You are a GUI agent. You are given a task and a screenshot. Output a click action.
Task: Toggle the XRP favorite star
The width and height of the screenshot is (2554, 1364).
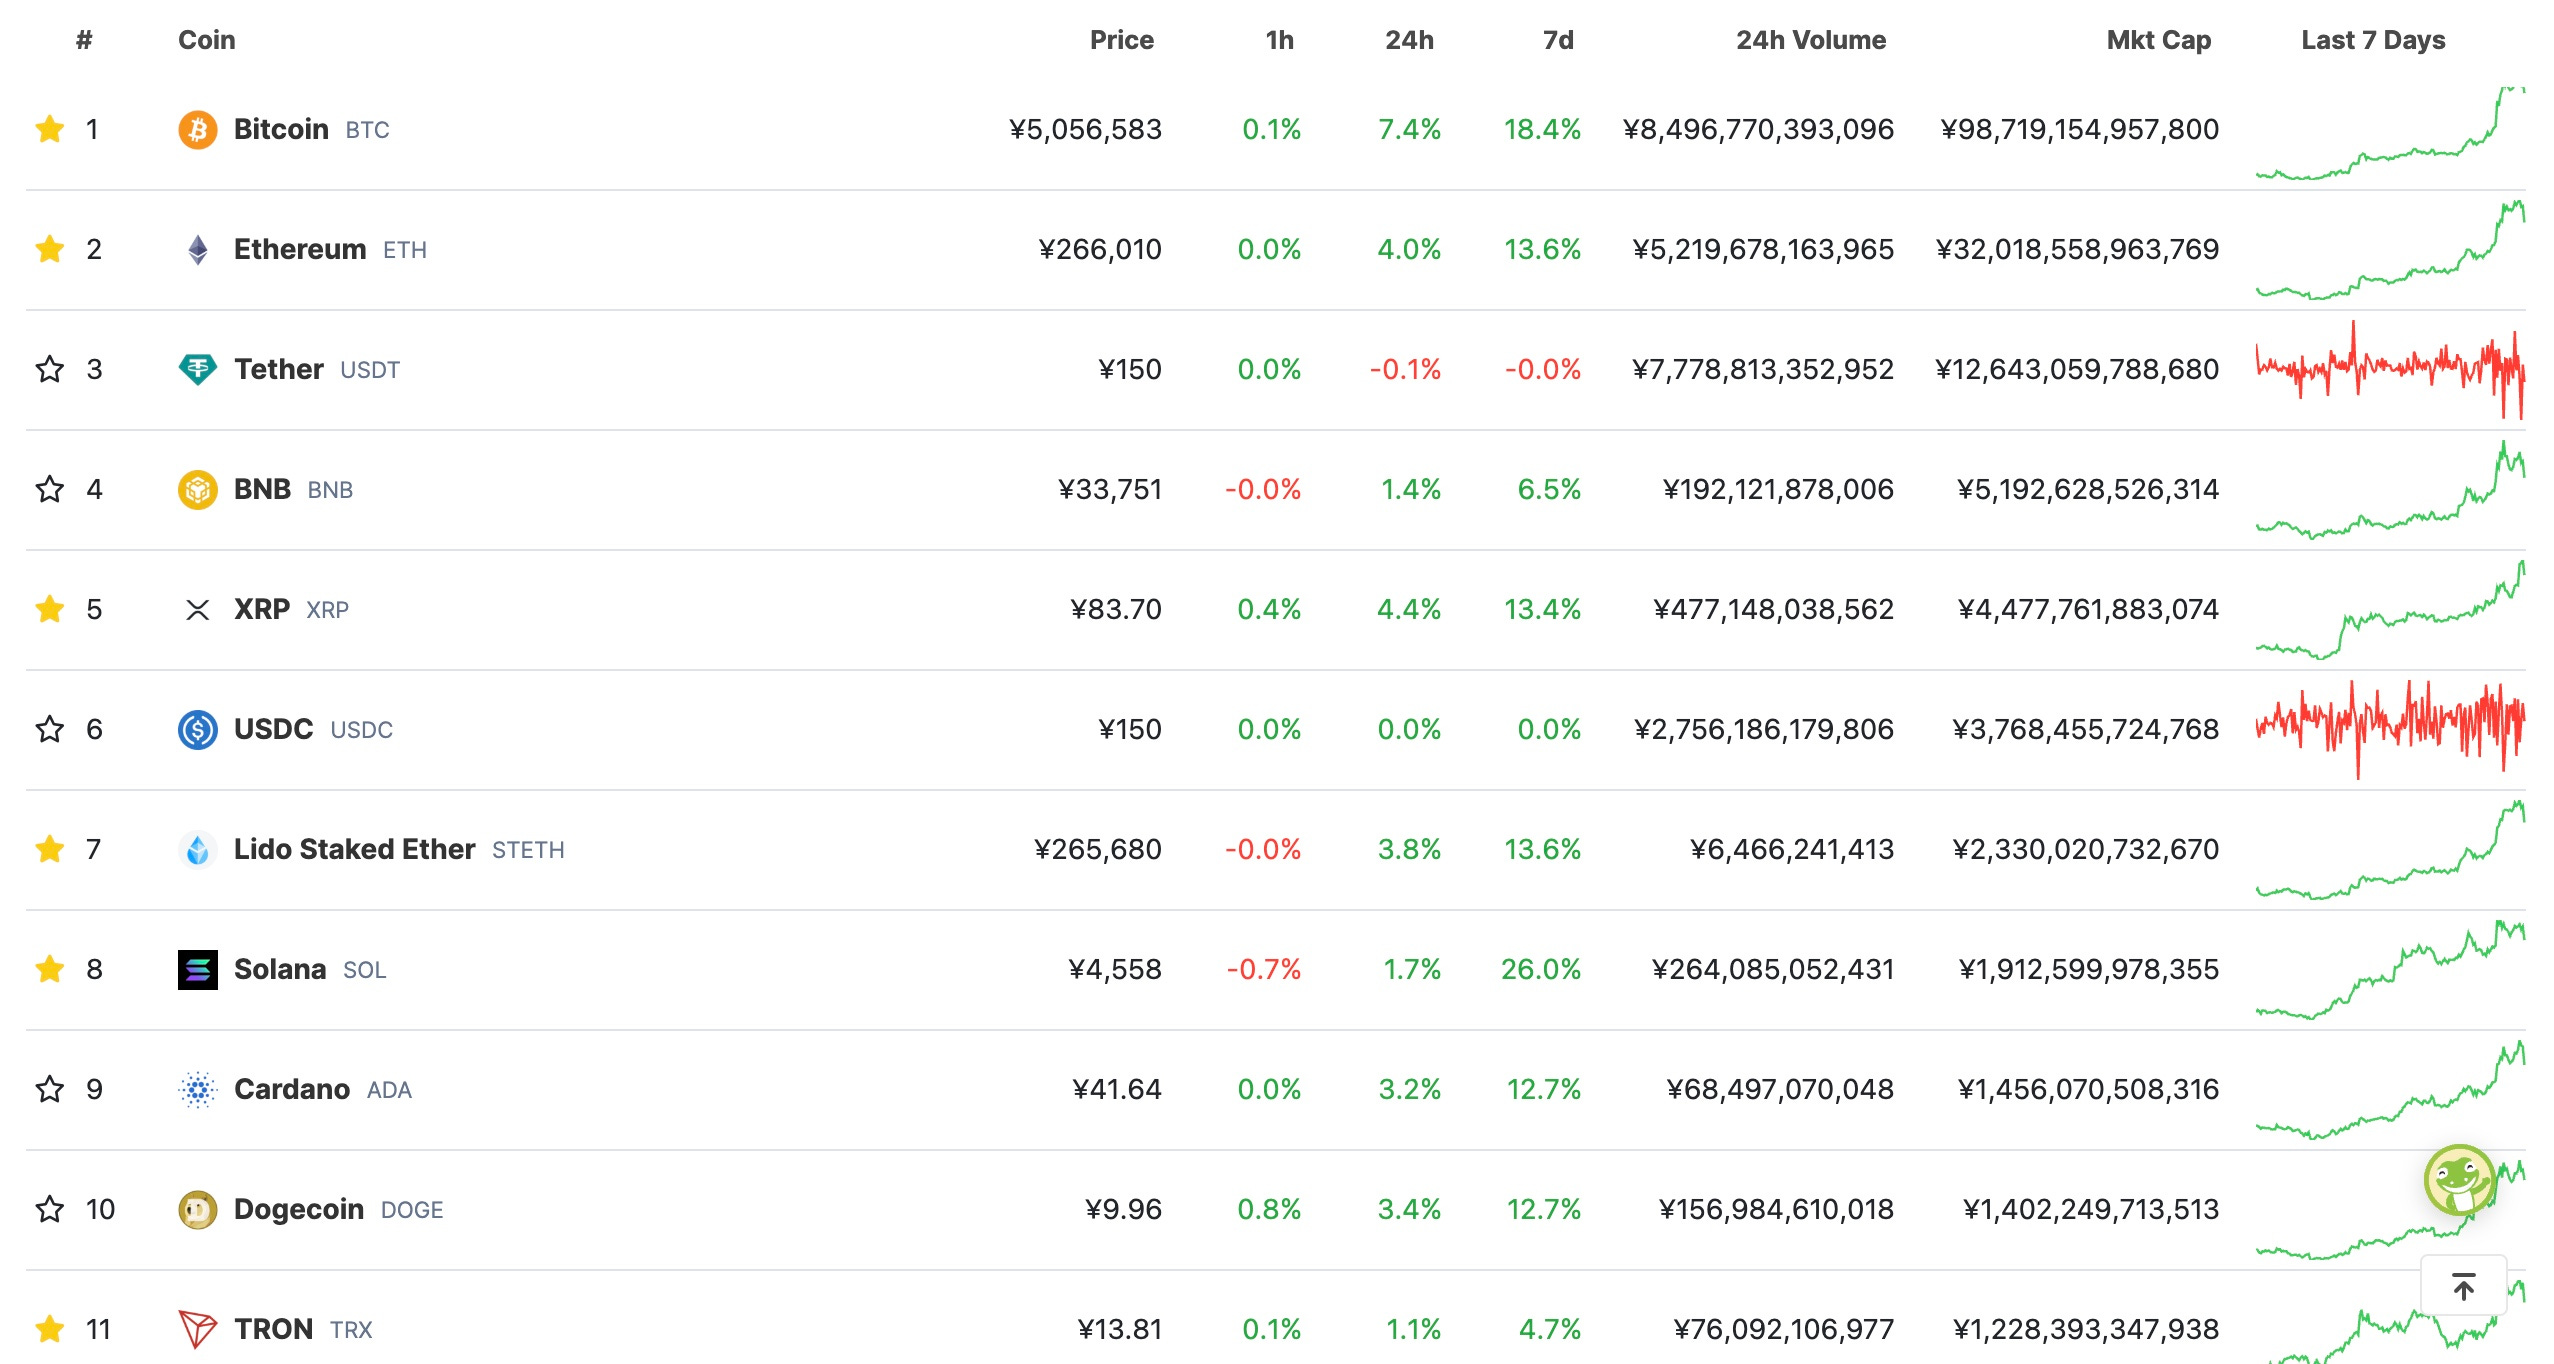(x=50, y=609)
